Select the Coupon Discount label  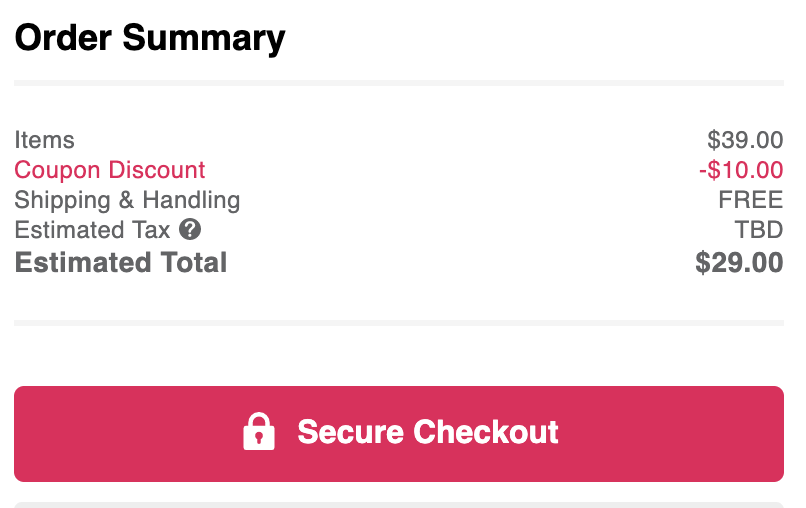pyautogui.click(x=109, y=170)
